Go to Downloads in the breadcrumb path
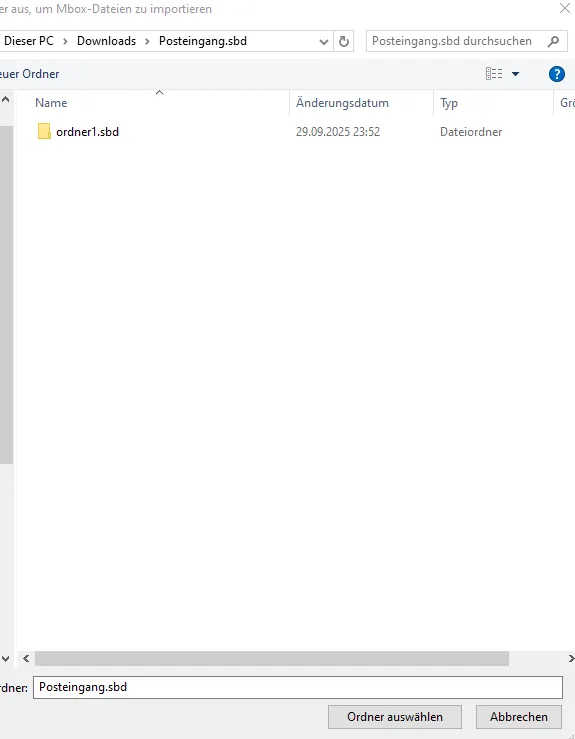This screenshot has height=739, width=575. (107, 41)
